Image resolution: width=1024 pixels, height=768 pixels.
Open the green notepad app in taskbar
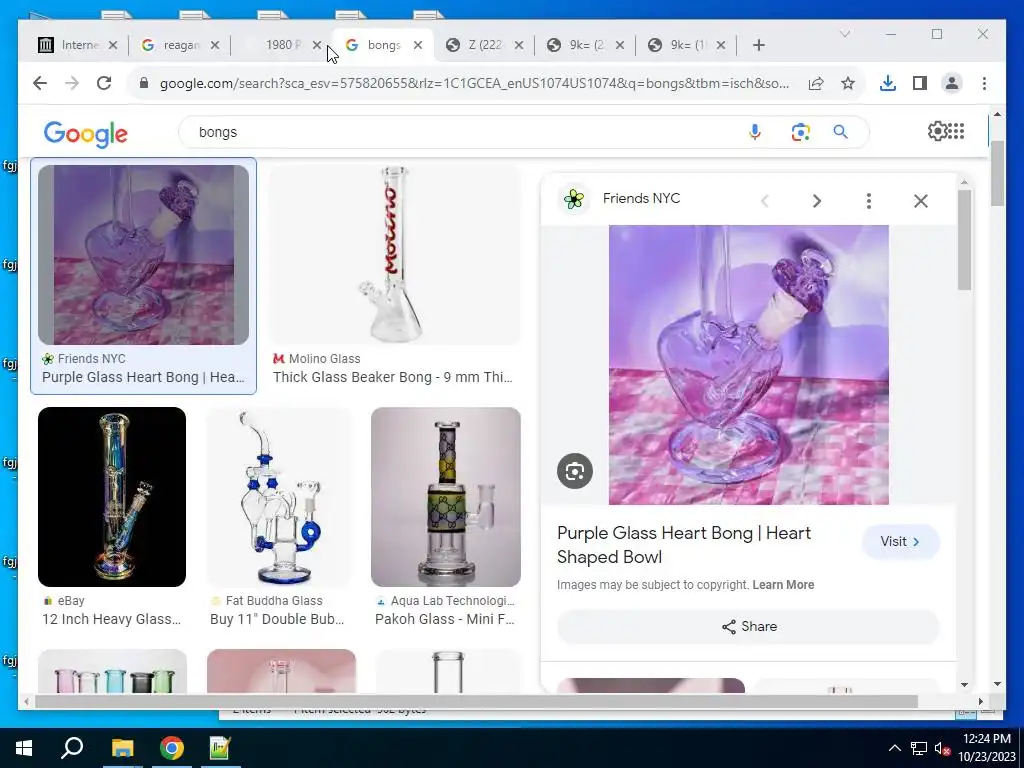[220, 748]
